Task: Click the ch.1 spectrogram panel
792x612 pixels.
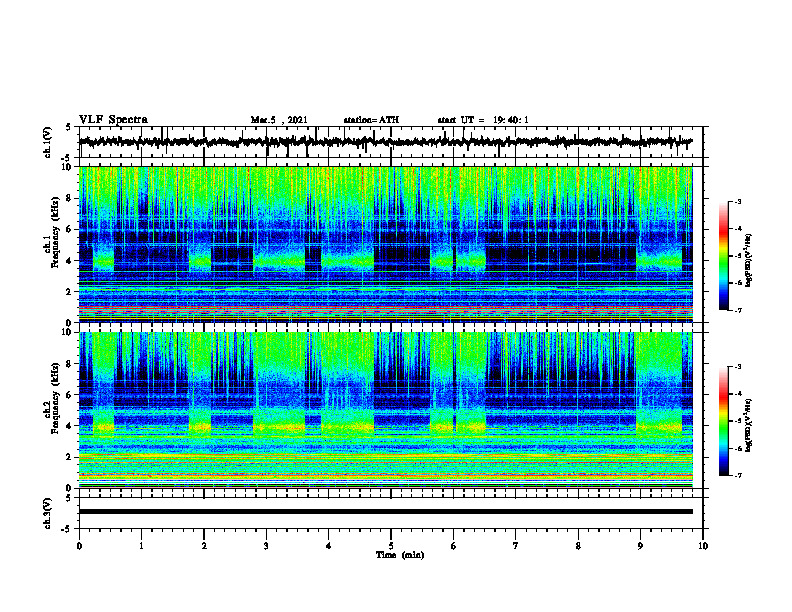Action: coord(385,244)
